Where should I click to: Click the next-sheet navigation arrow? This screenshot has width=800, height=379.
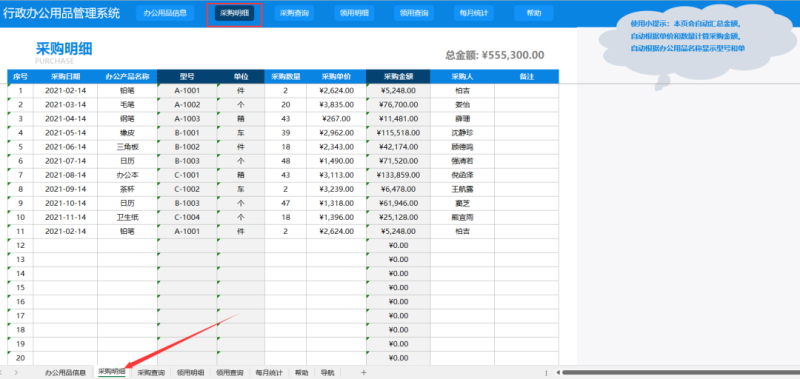pyautogui.click(x=16, y=372)
